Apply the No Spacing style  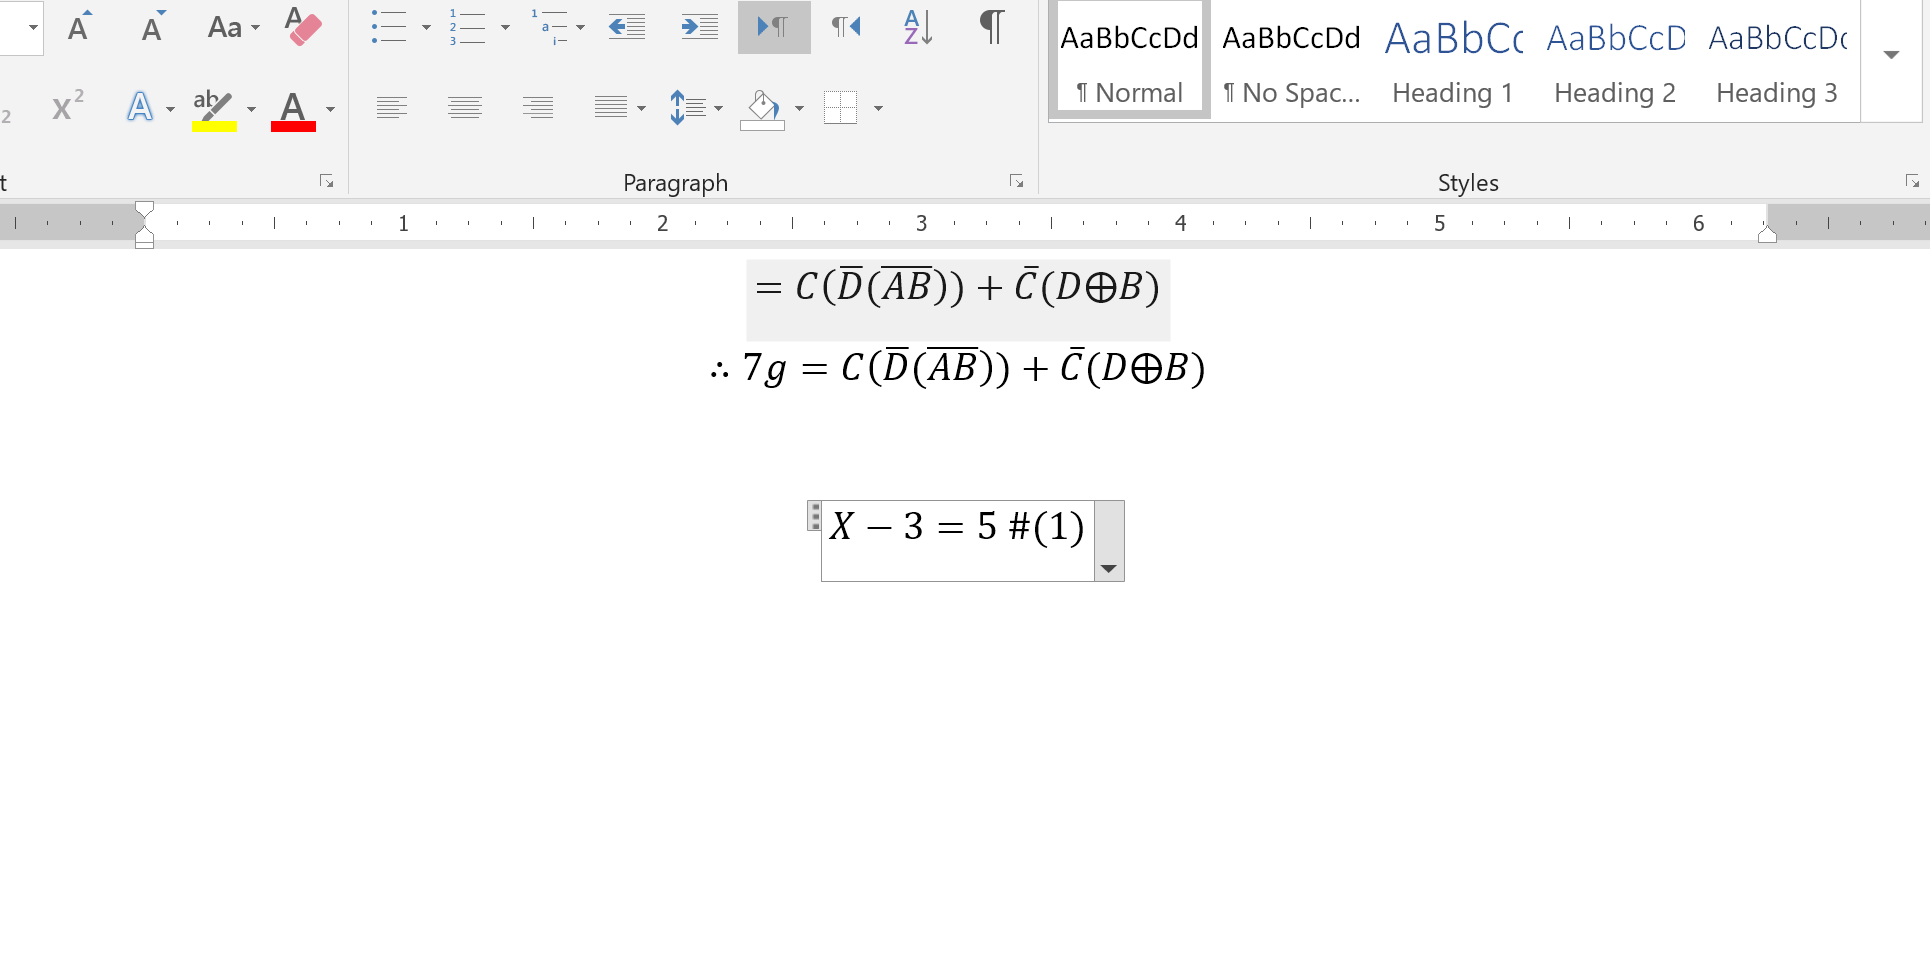[1291, 60]
